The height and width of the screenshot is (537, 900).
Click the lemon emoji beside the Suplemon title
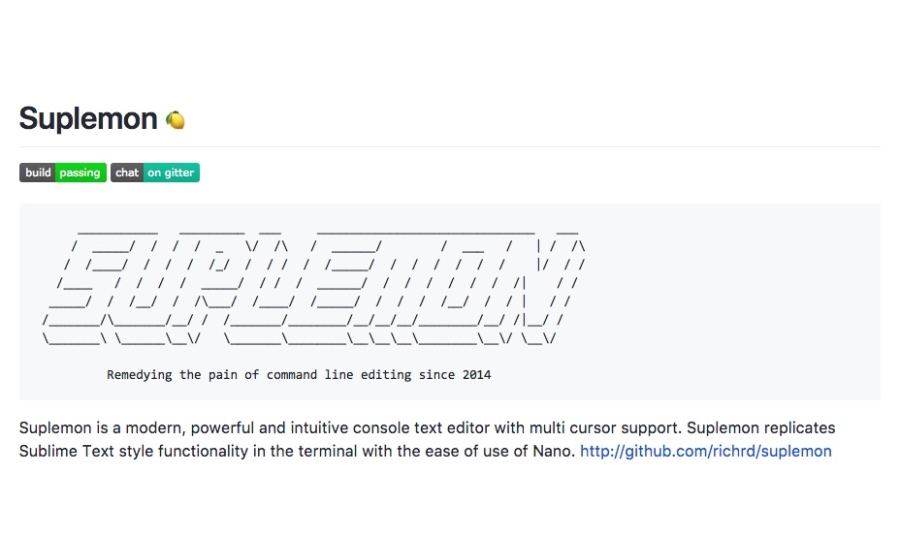175,120
